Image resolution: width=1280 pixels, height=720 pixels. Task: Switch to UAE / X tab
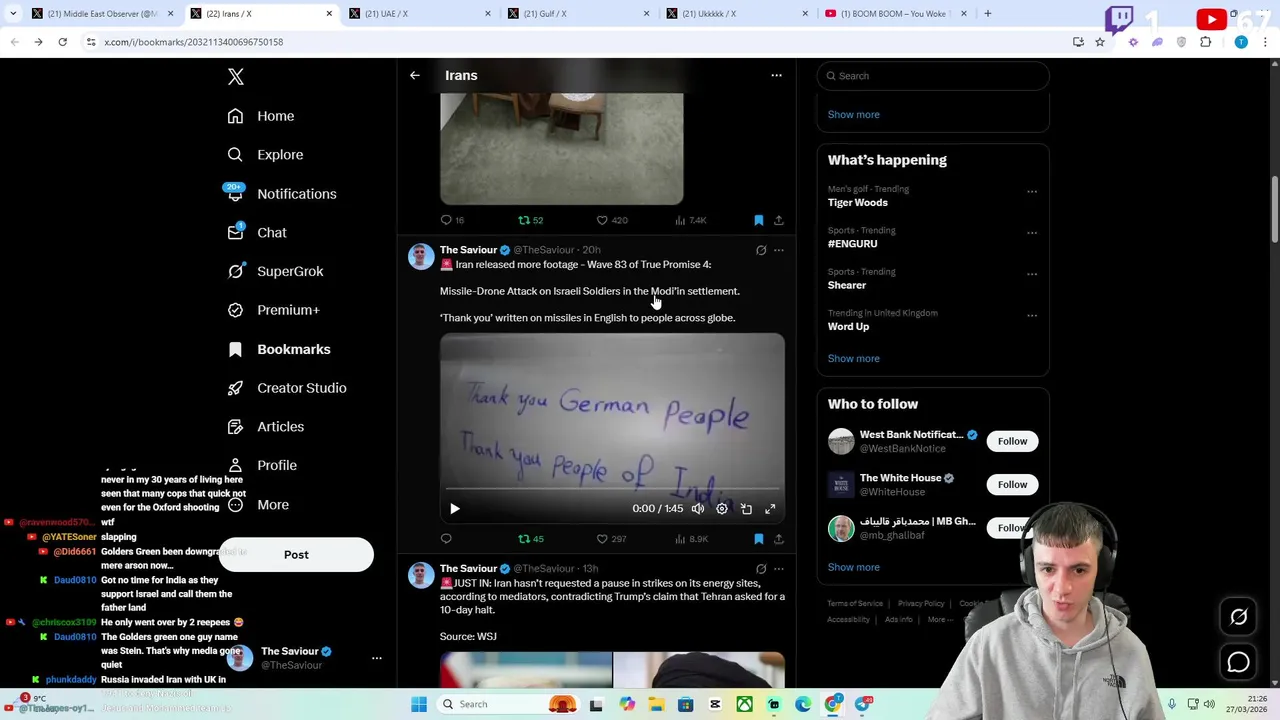tap(420, 14)
